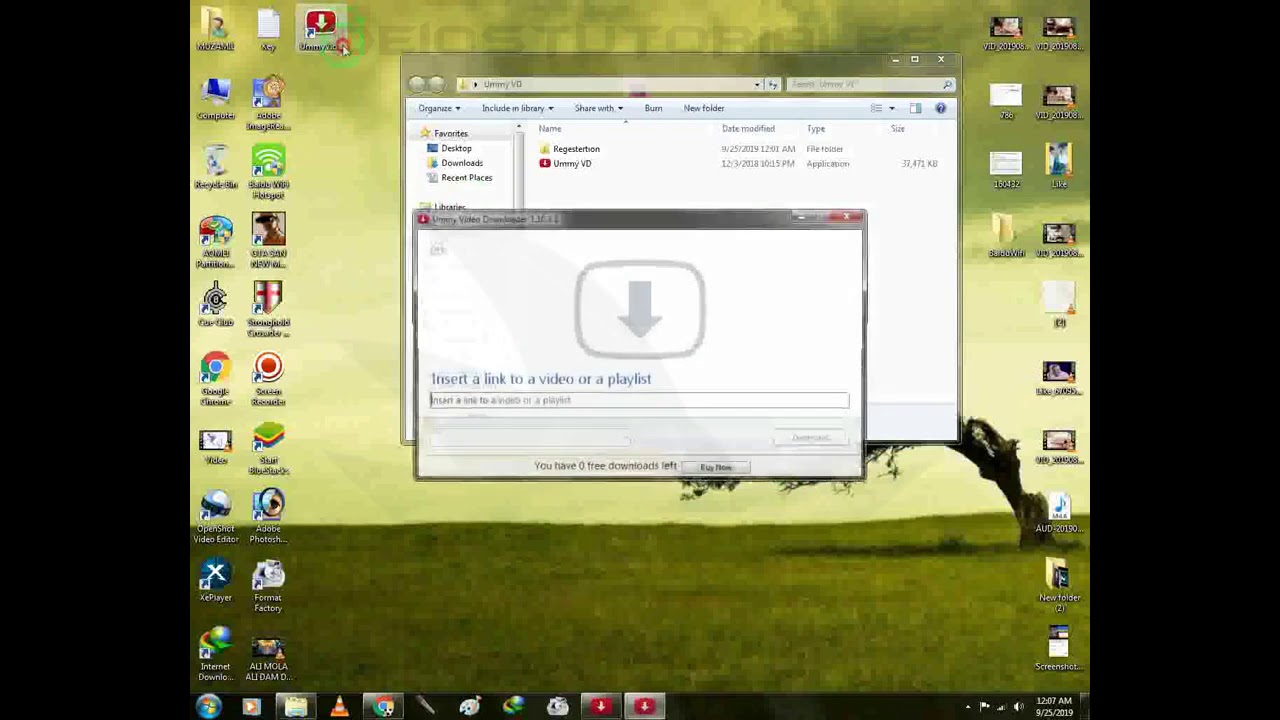Switch to Chrome in the taskbar

tap(384, 707)
